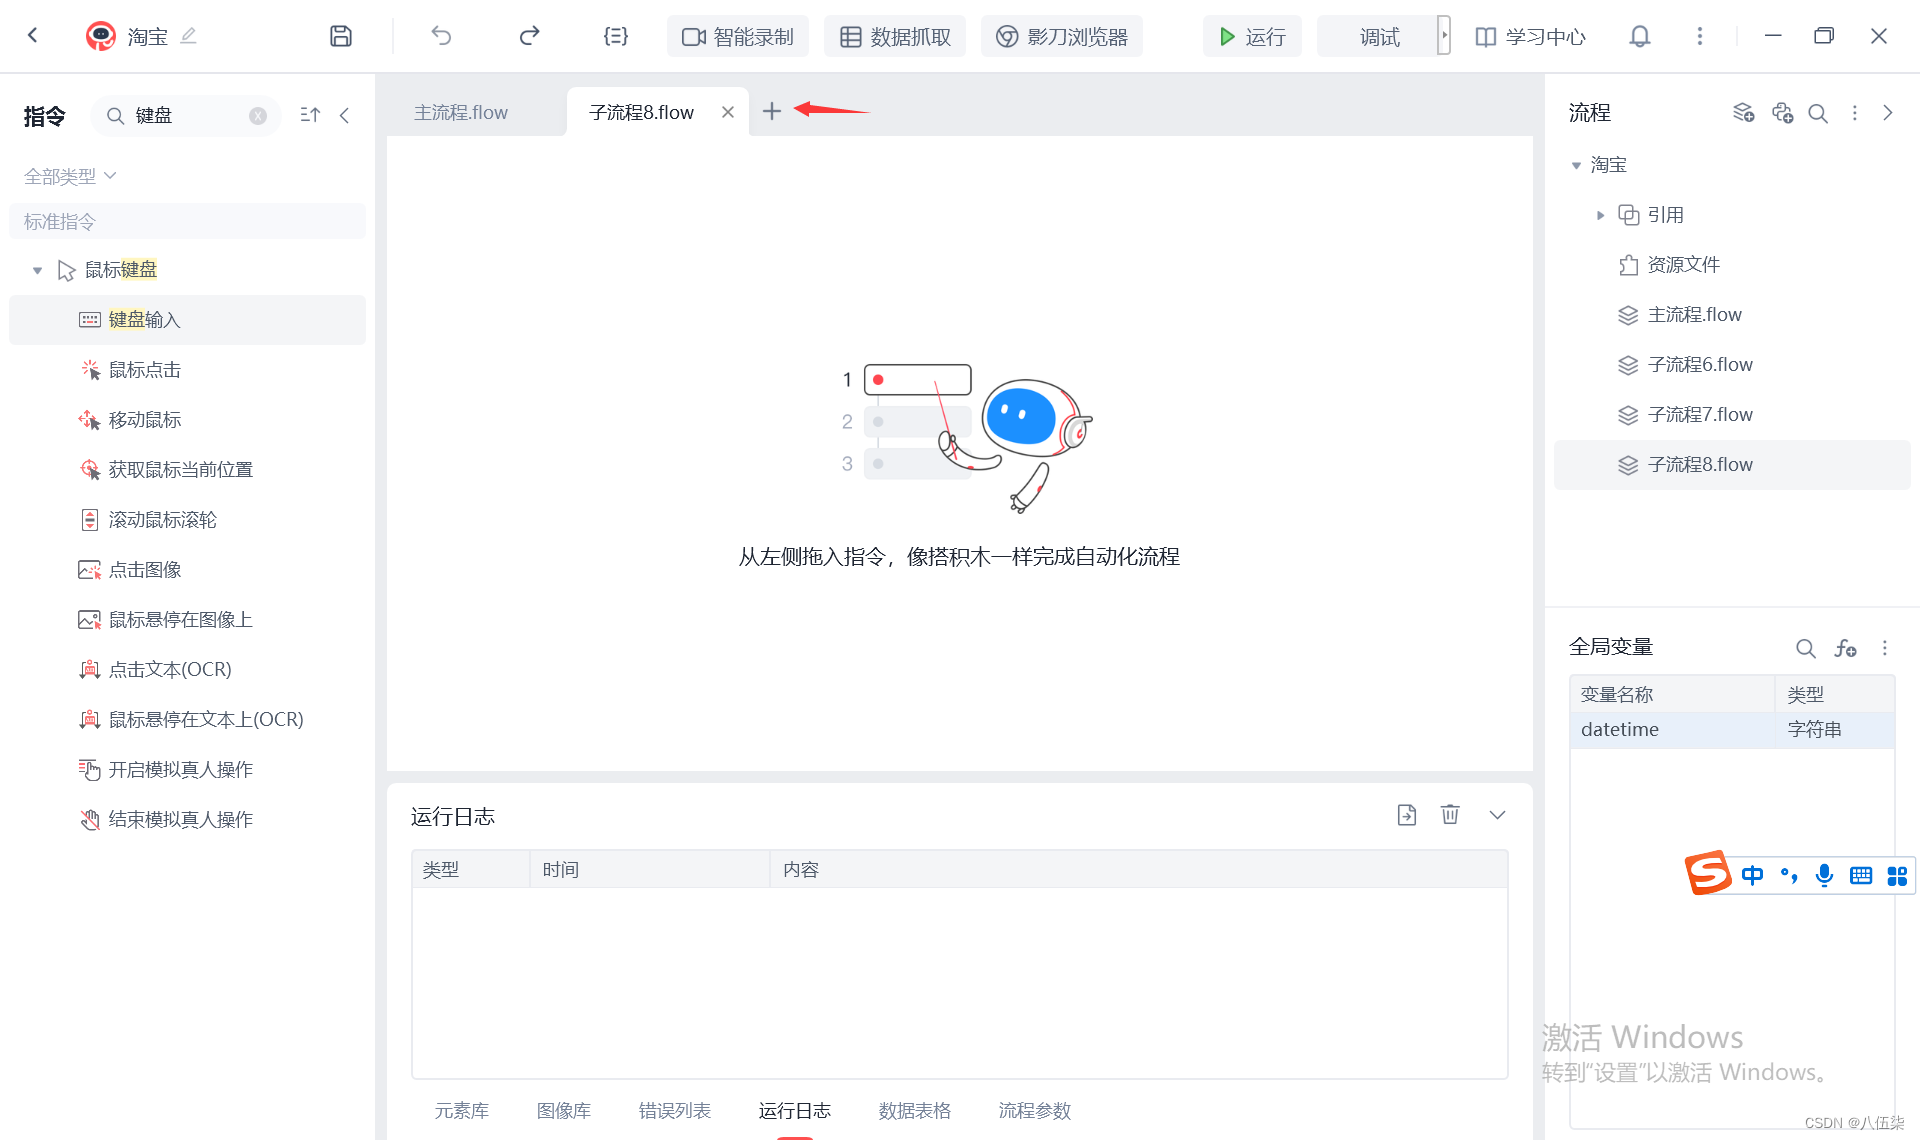Click the undo arrow icon

tap(441, 37)
